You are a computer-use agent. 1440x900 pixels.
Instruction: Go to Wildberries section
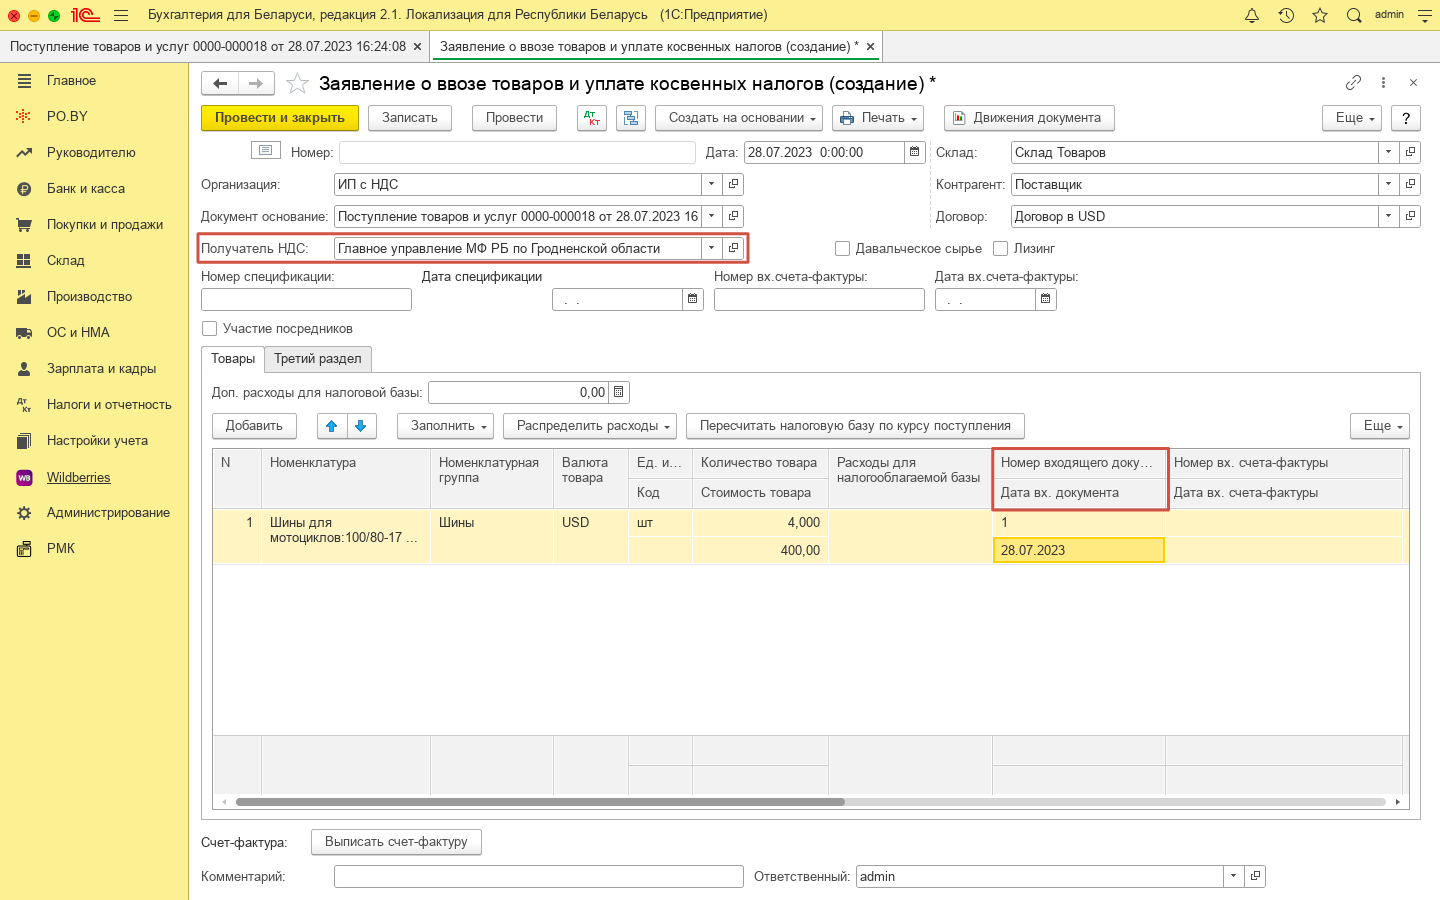[78, 477]
